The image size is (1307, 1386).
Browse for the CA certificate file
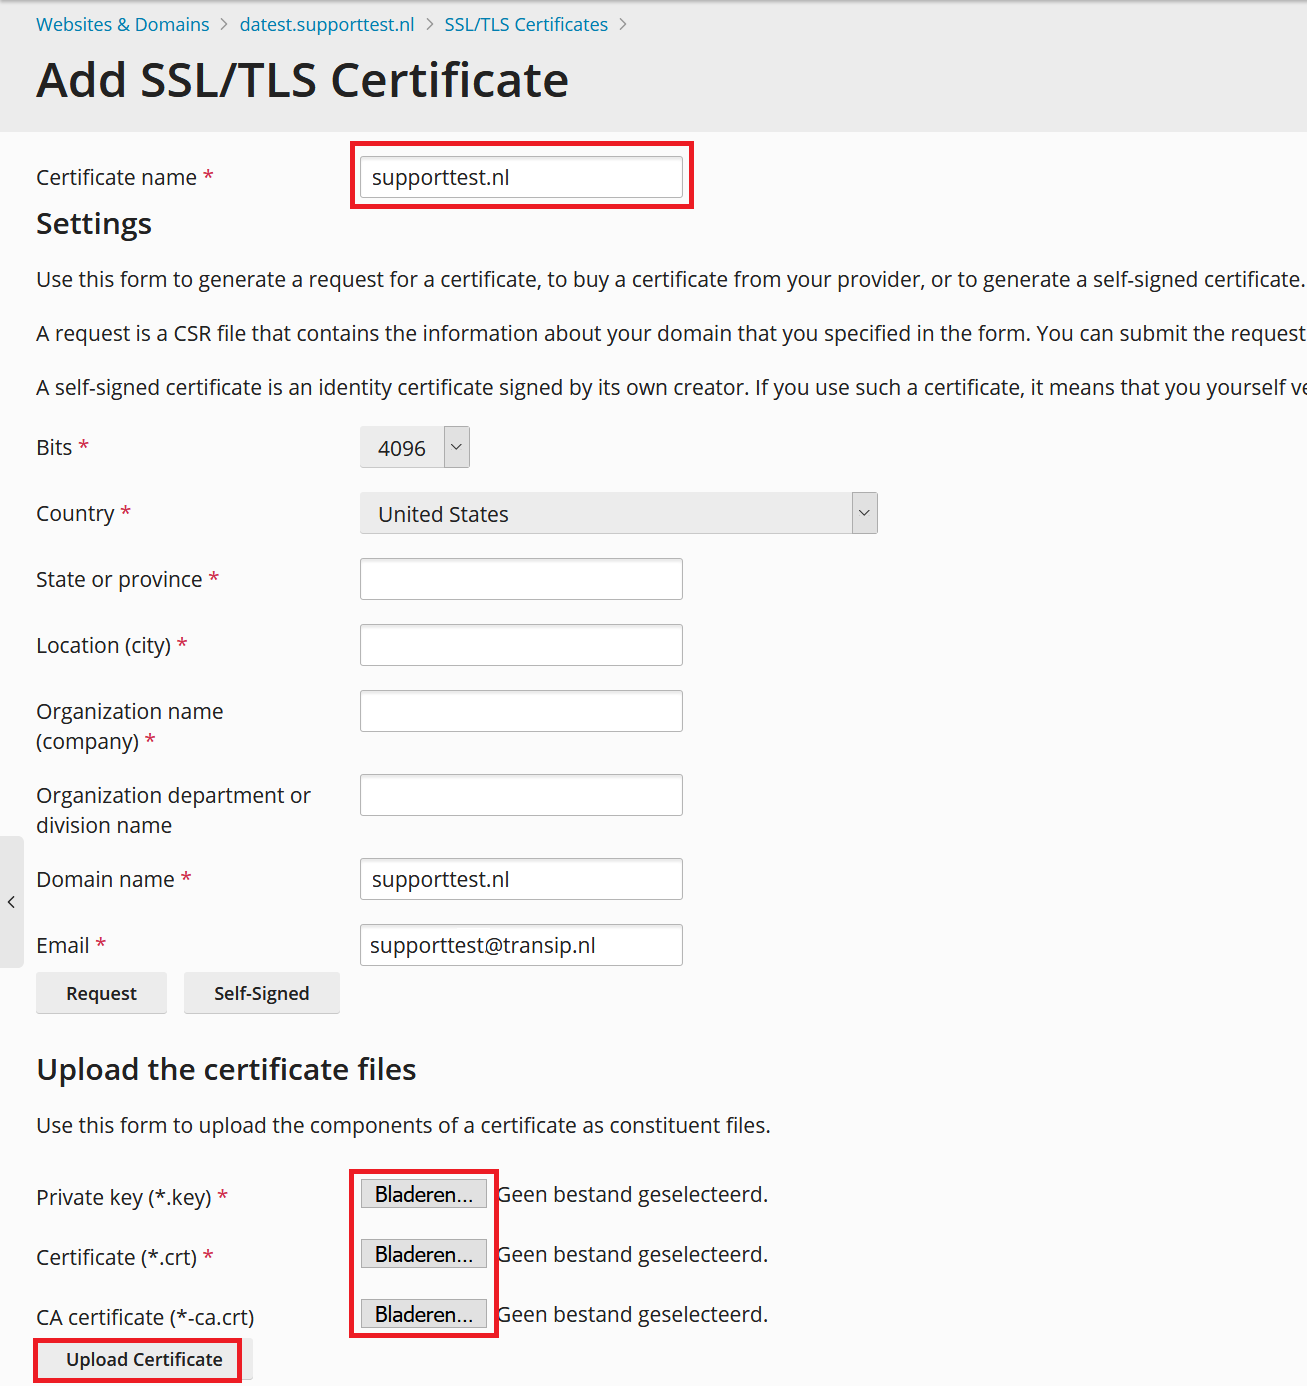coord(424,1314)
